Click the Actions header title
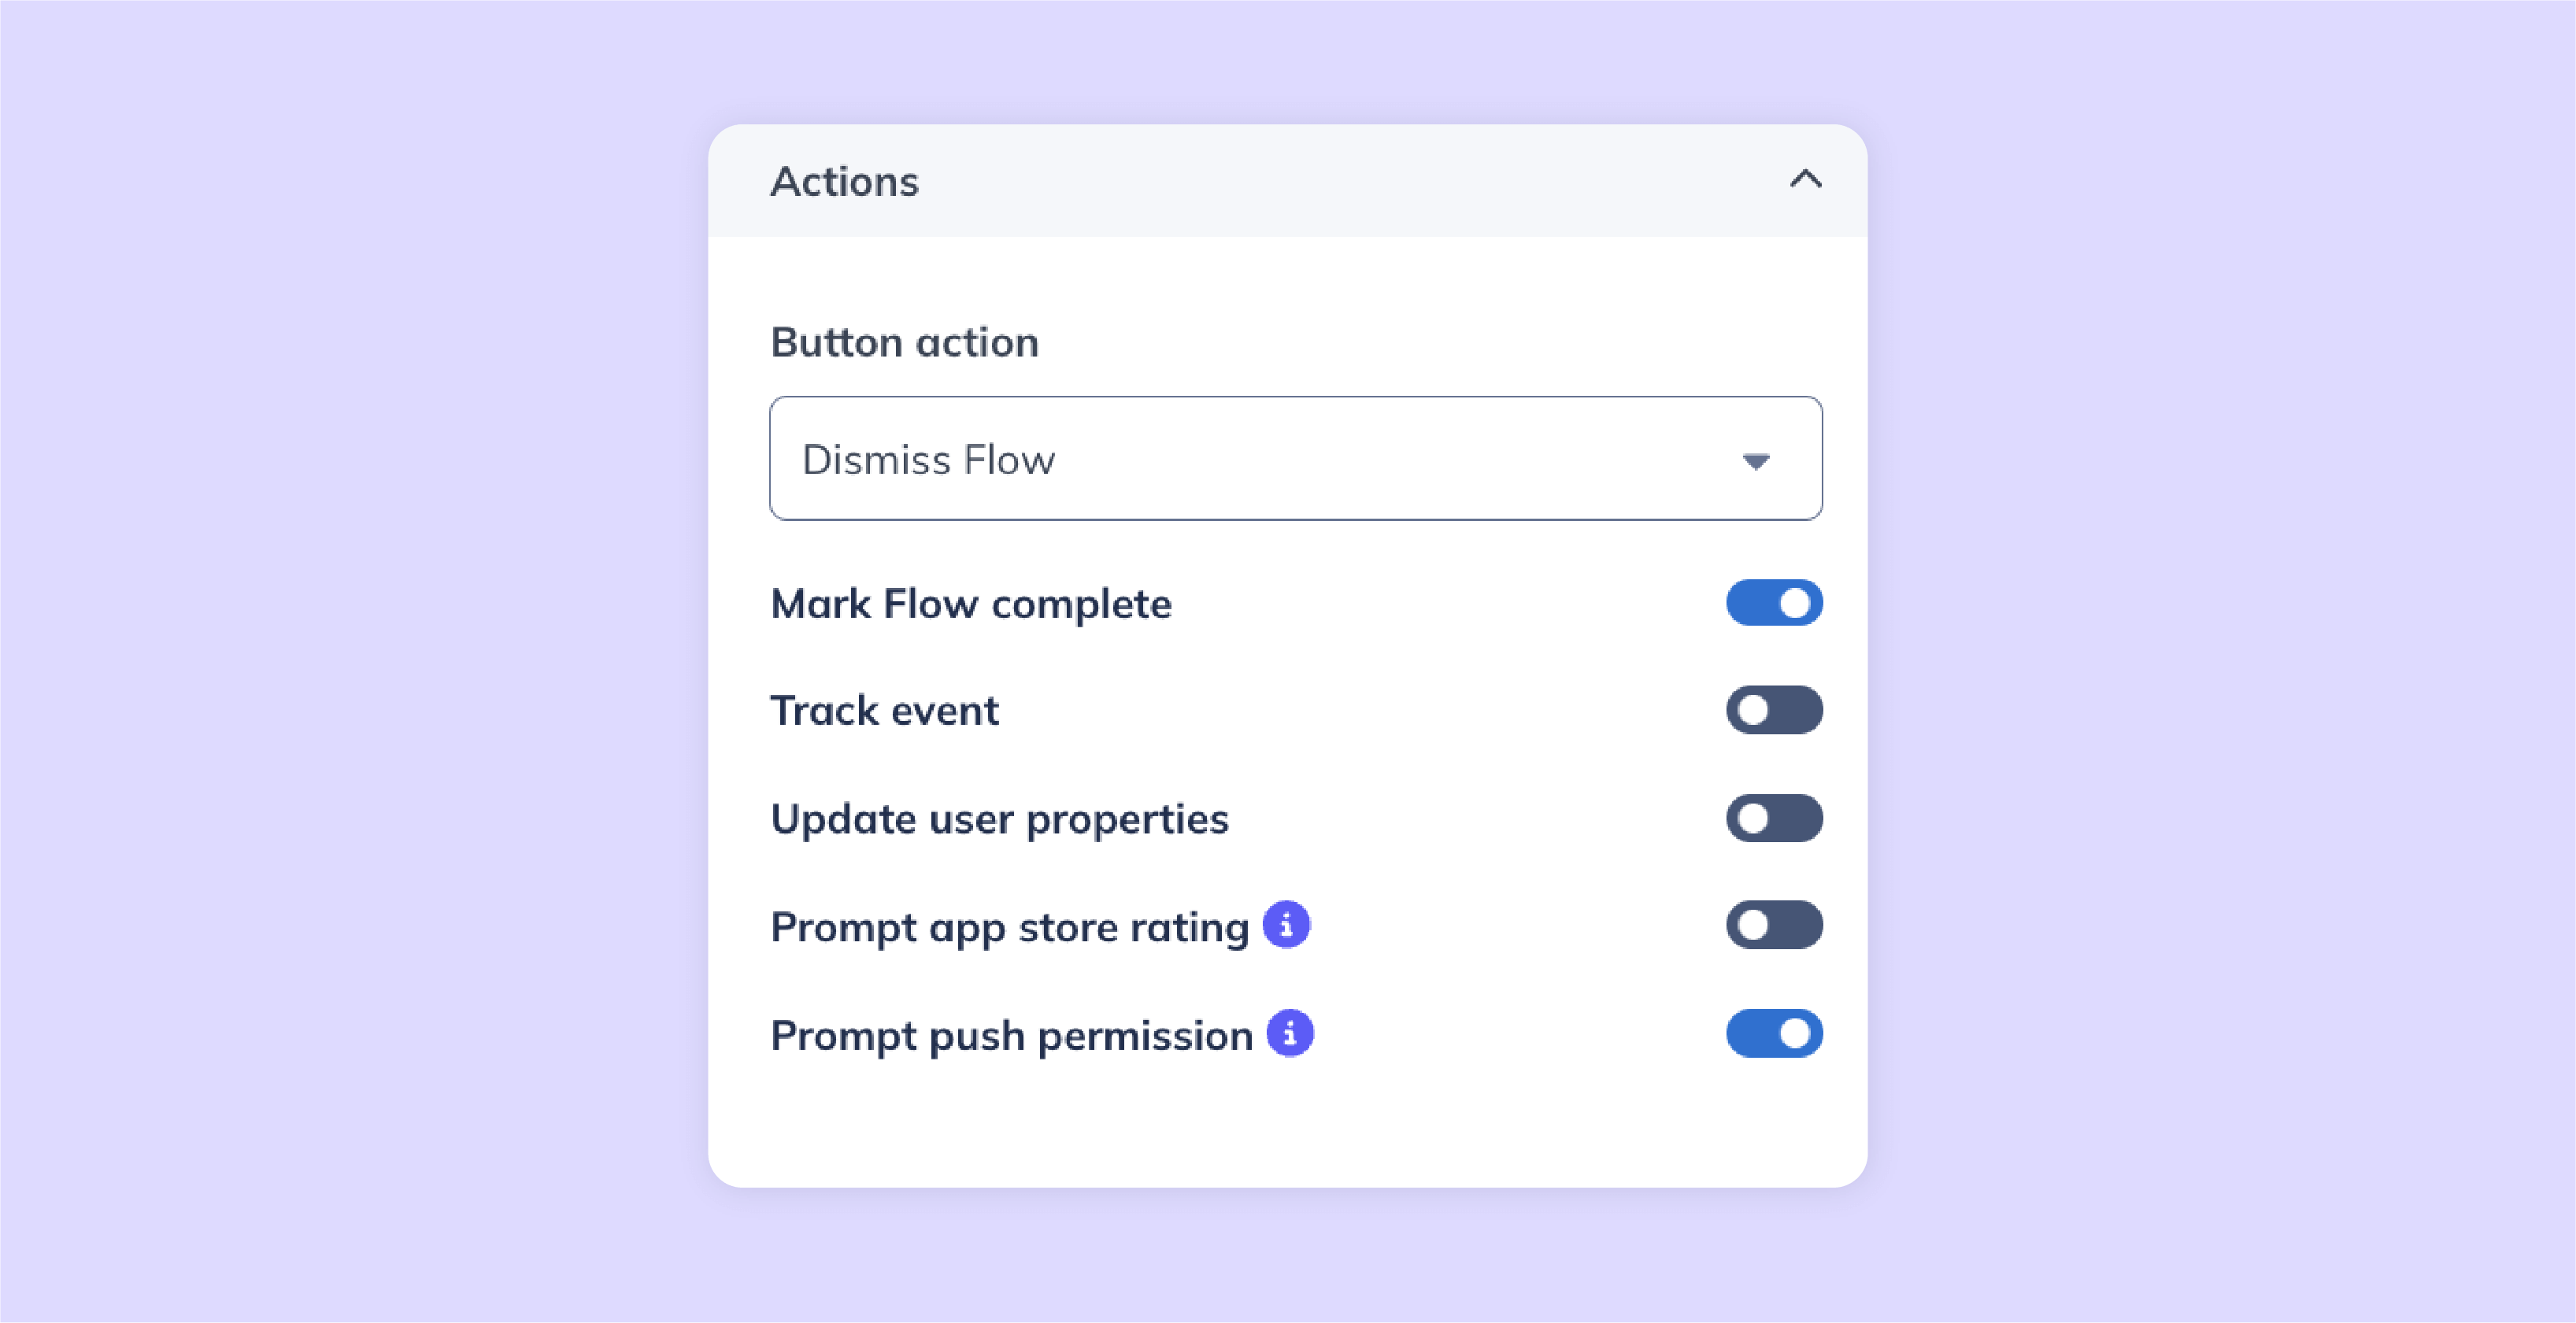 tap(844, 182)
